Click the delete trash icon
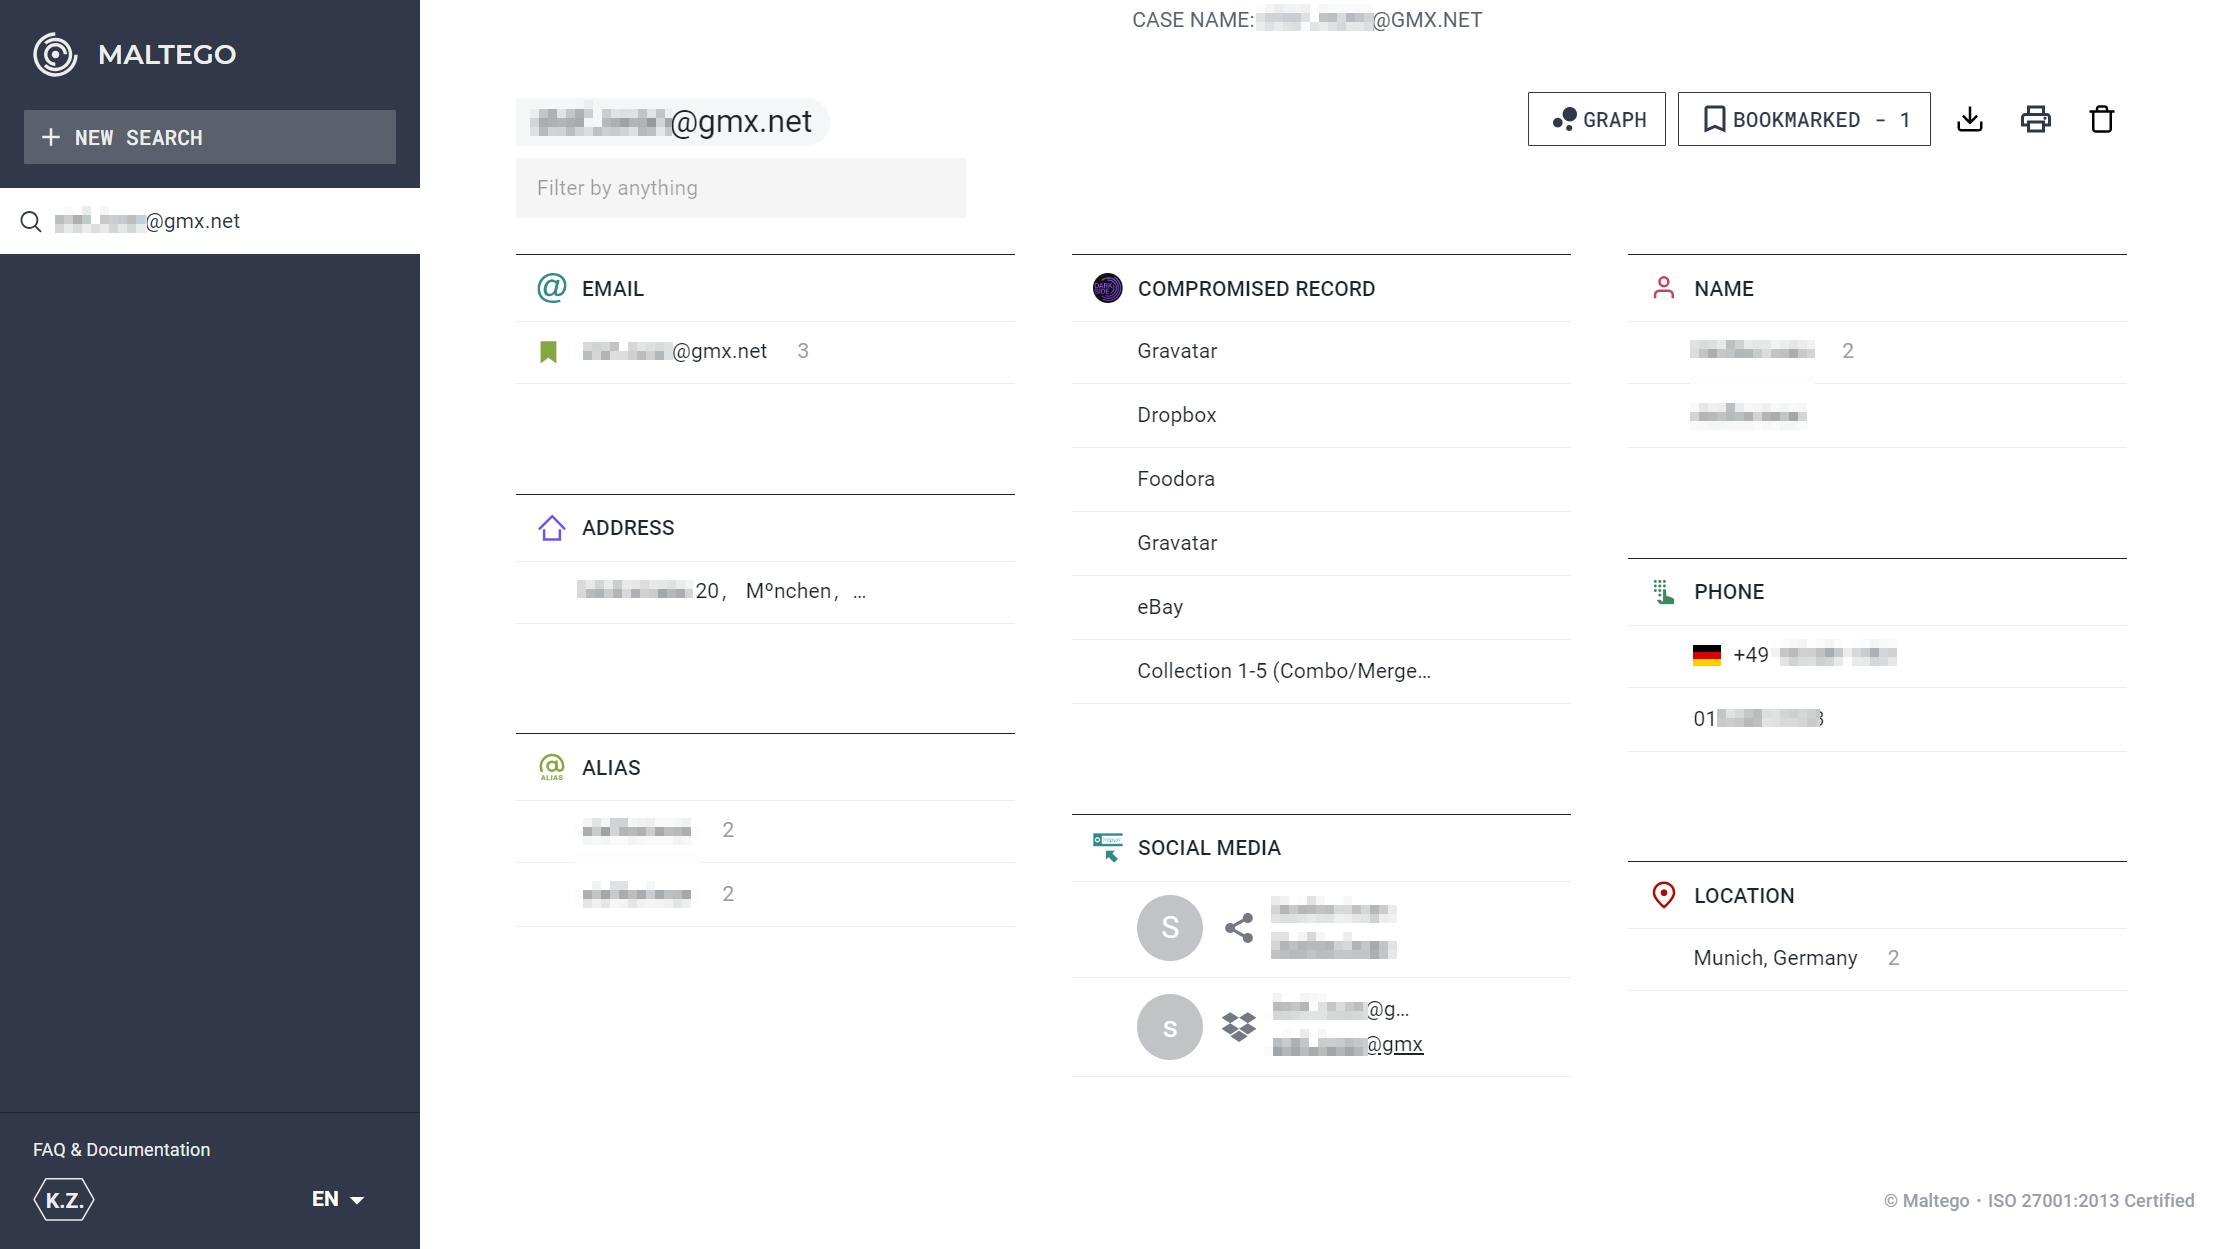Viewport: 2227px width, 1249px height. (x=2102, y=119)
